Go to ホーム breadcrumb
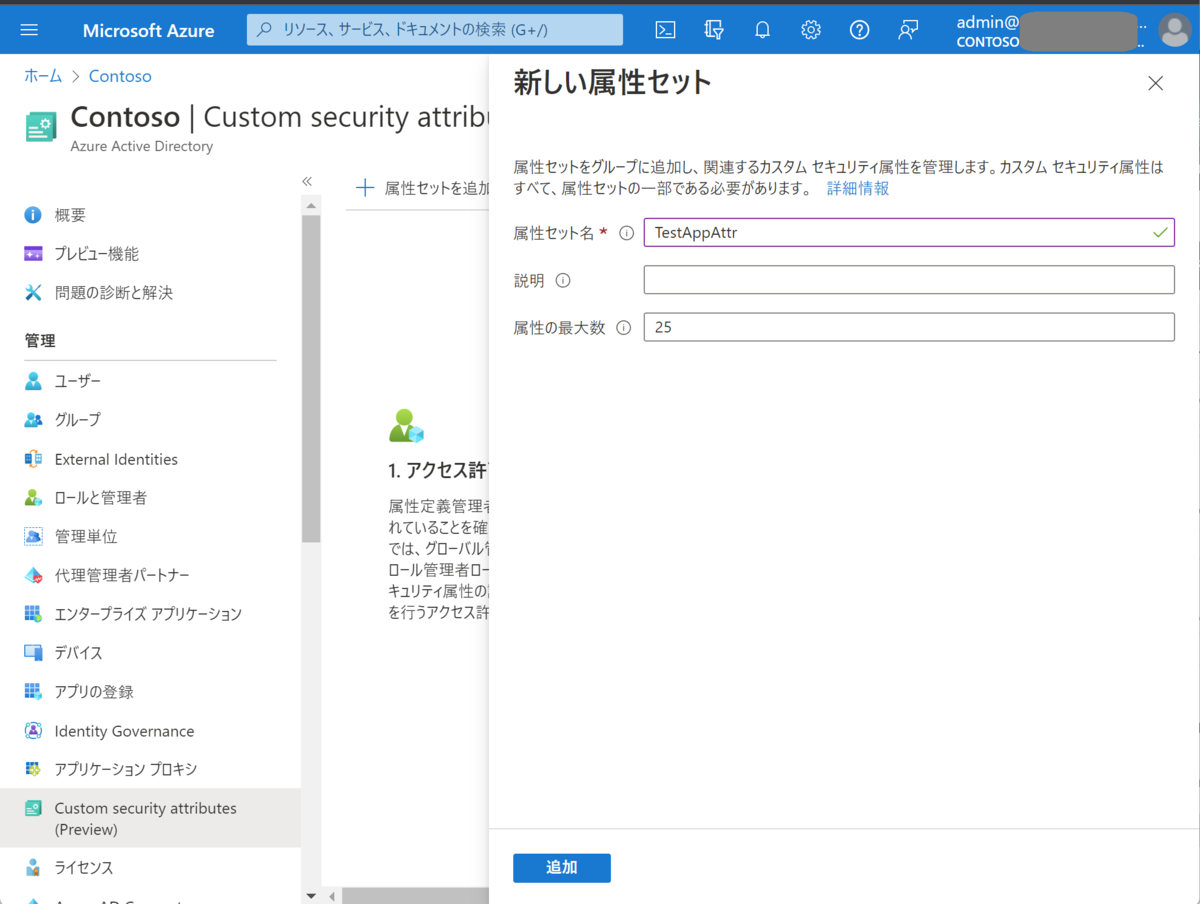The image size is (1200, 904). tap(43, 76)
